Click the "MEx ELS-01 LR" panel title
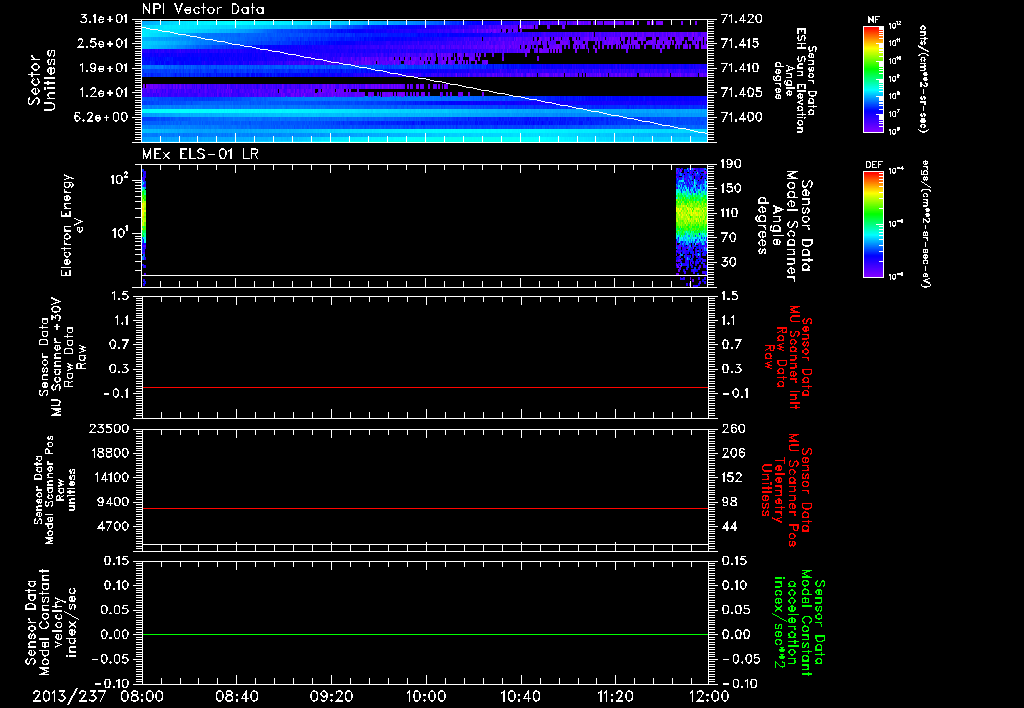Viewport: 1024px width, 708px height. (x=200, y=154)
